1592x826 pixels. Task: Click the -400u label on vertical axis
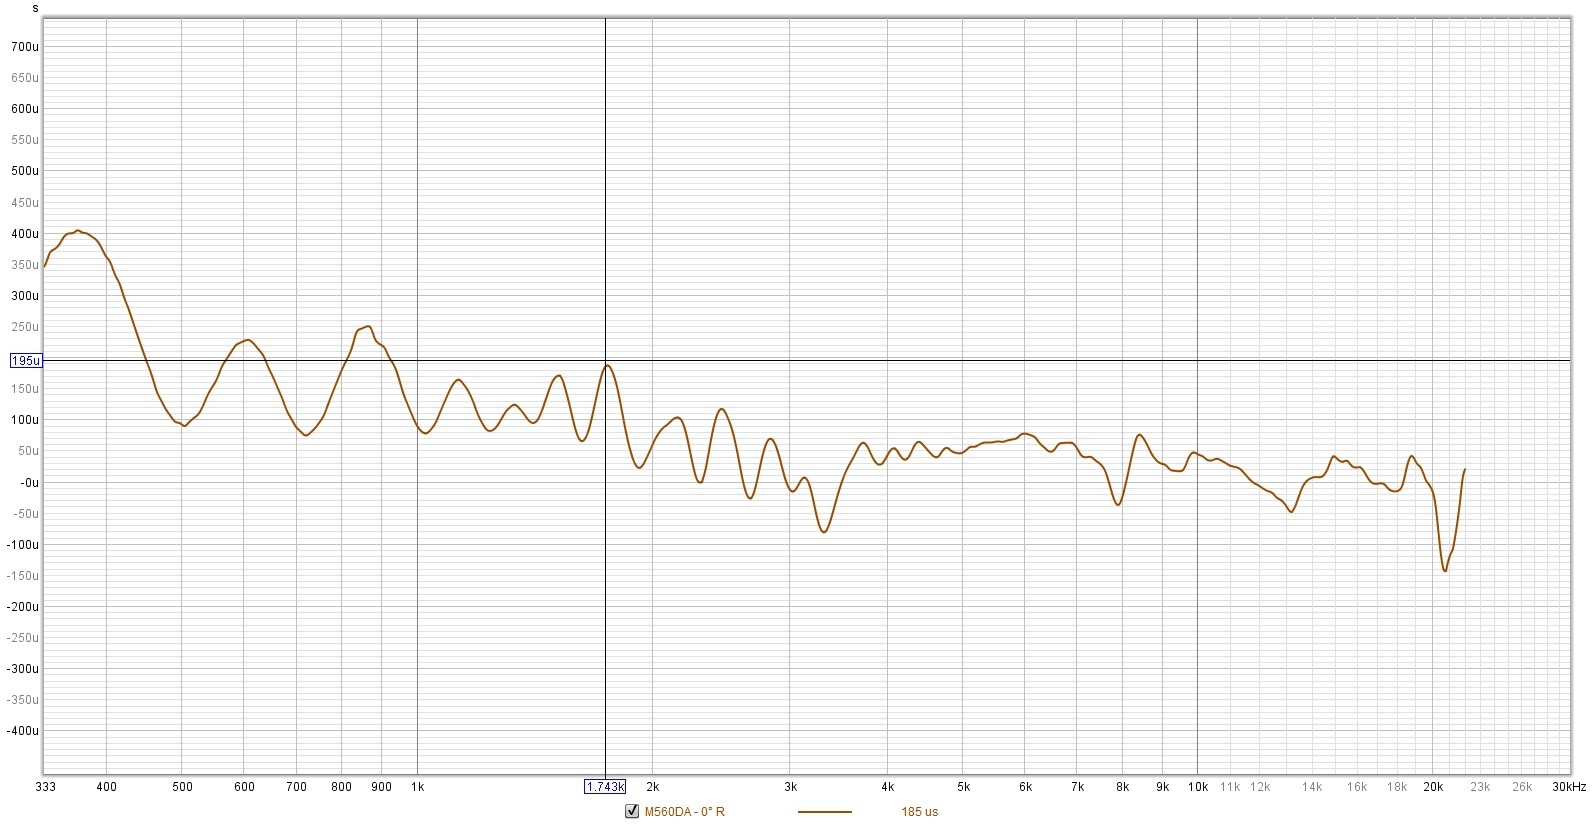tap(23, 731)
